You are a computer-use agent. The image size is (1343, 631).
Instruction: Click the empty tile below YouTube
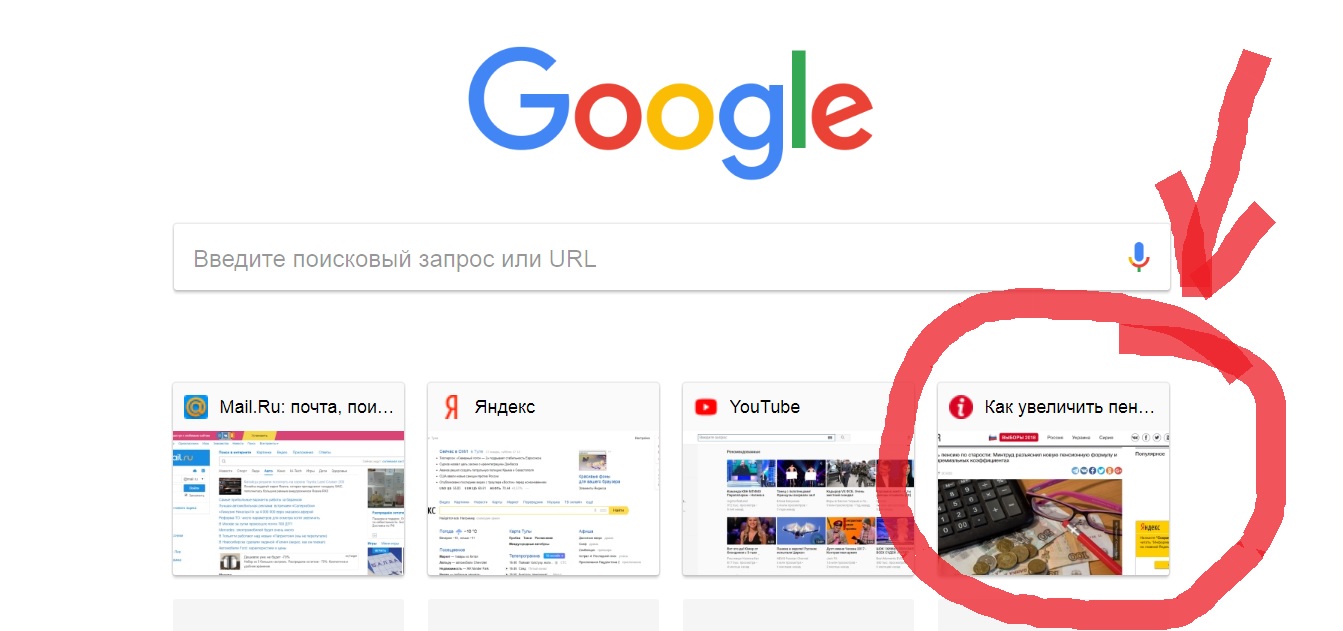tap(798, 615)
